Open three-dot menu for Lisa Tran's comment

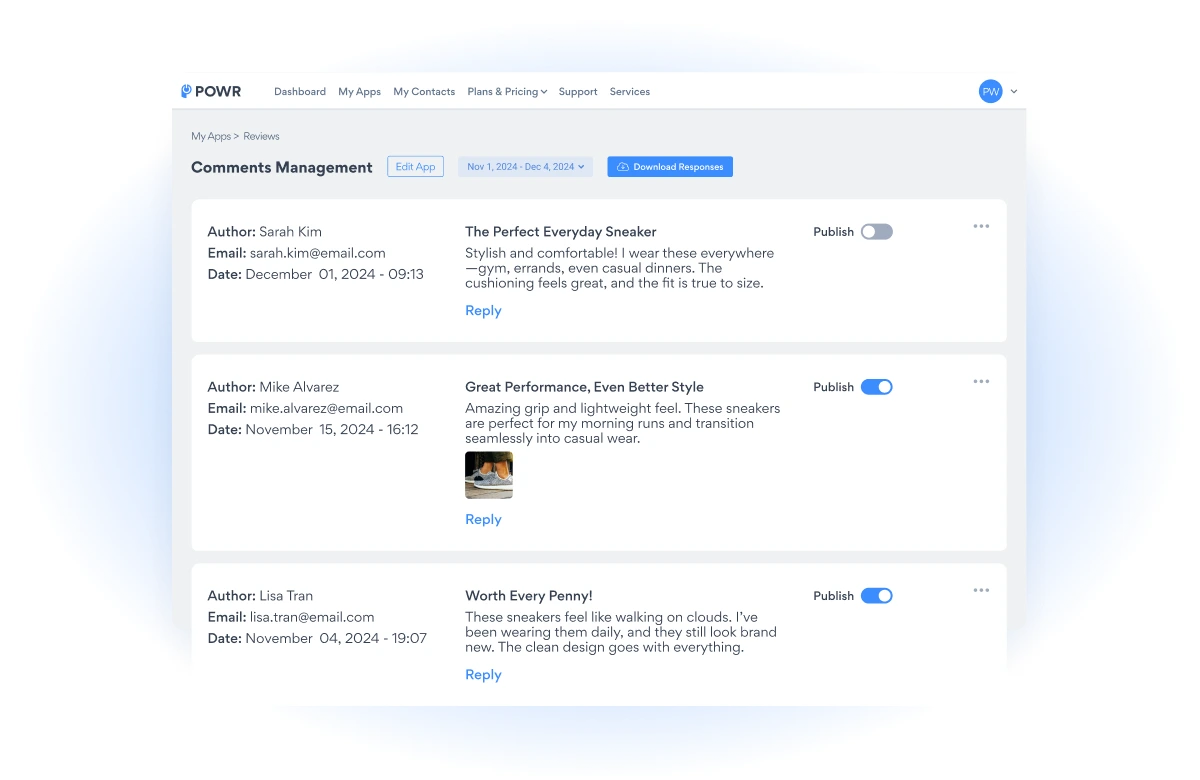click(x=981, y=590)
